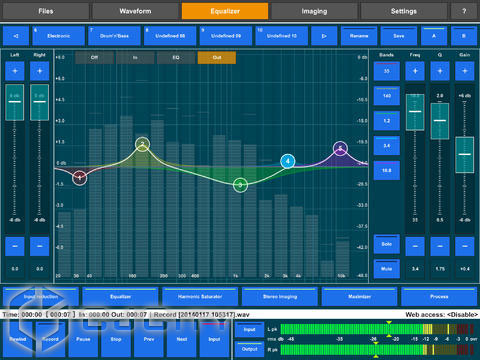Click the Save preset button
Screen dimensions: 480x360
coord(399,36)
